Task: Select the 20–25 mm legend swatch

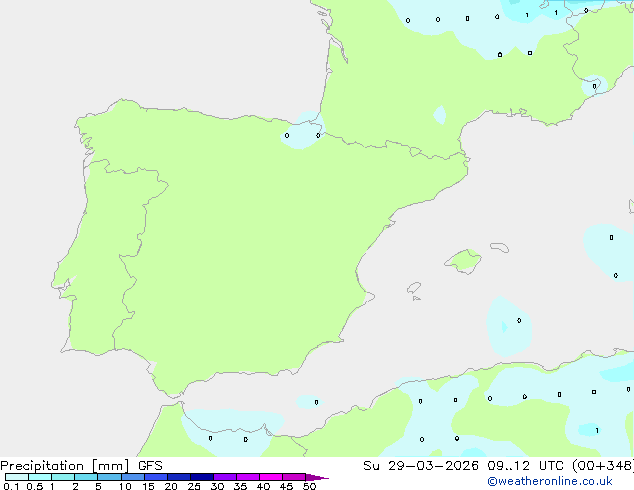Action: click(179, 477)
